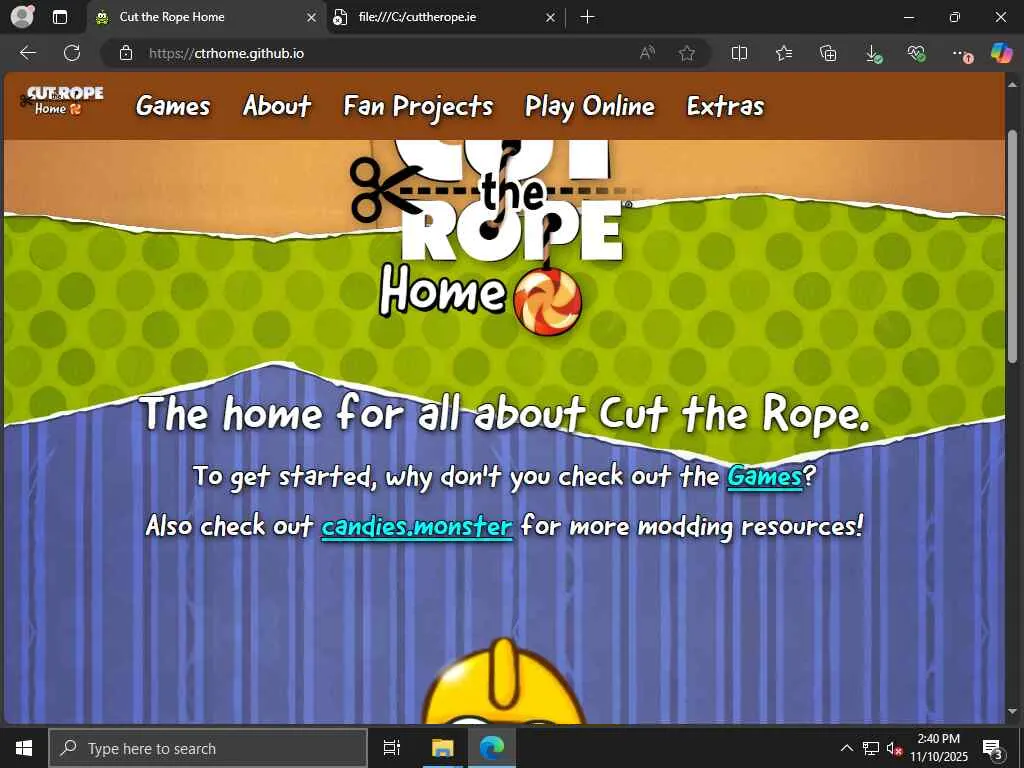Open Browser essentials heart icon
The height and width of the screenshot is (768, 1024).
point(916,53)
